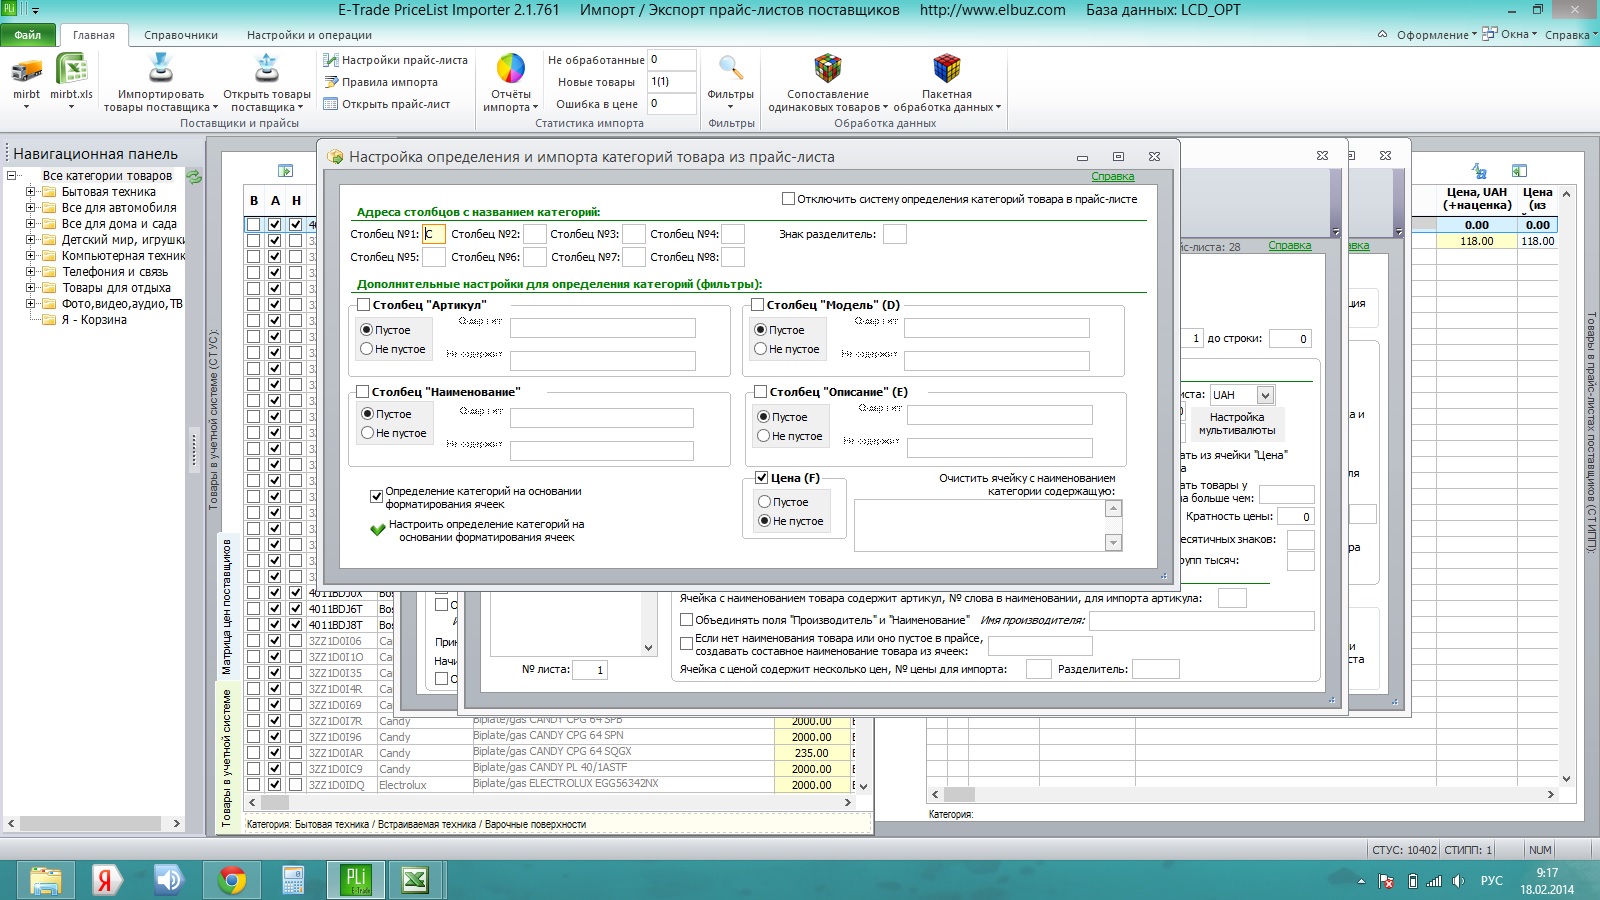Screen dimensions: 1600x900
Task: Click Открыть товары поставщика ribbon icon
Action: pos(267,68)
